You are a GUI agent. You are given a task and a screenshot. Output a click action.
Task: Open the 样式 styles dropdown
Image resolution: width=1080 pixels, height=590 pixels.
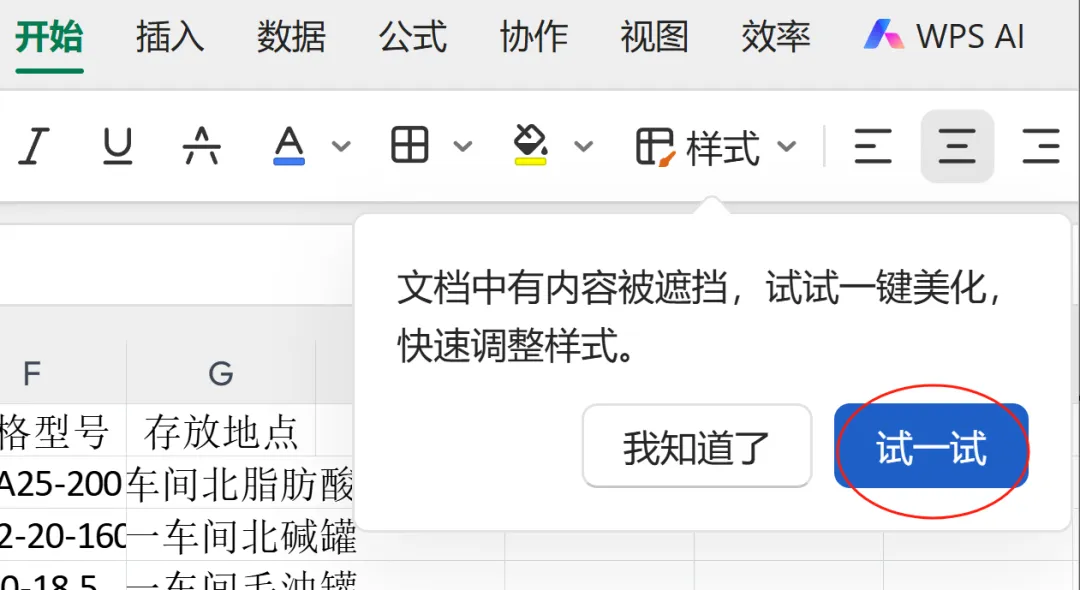click(x=716, y=147)
